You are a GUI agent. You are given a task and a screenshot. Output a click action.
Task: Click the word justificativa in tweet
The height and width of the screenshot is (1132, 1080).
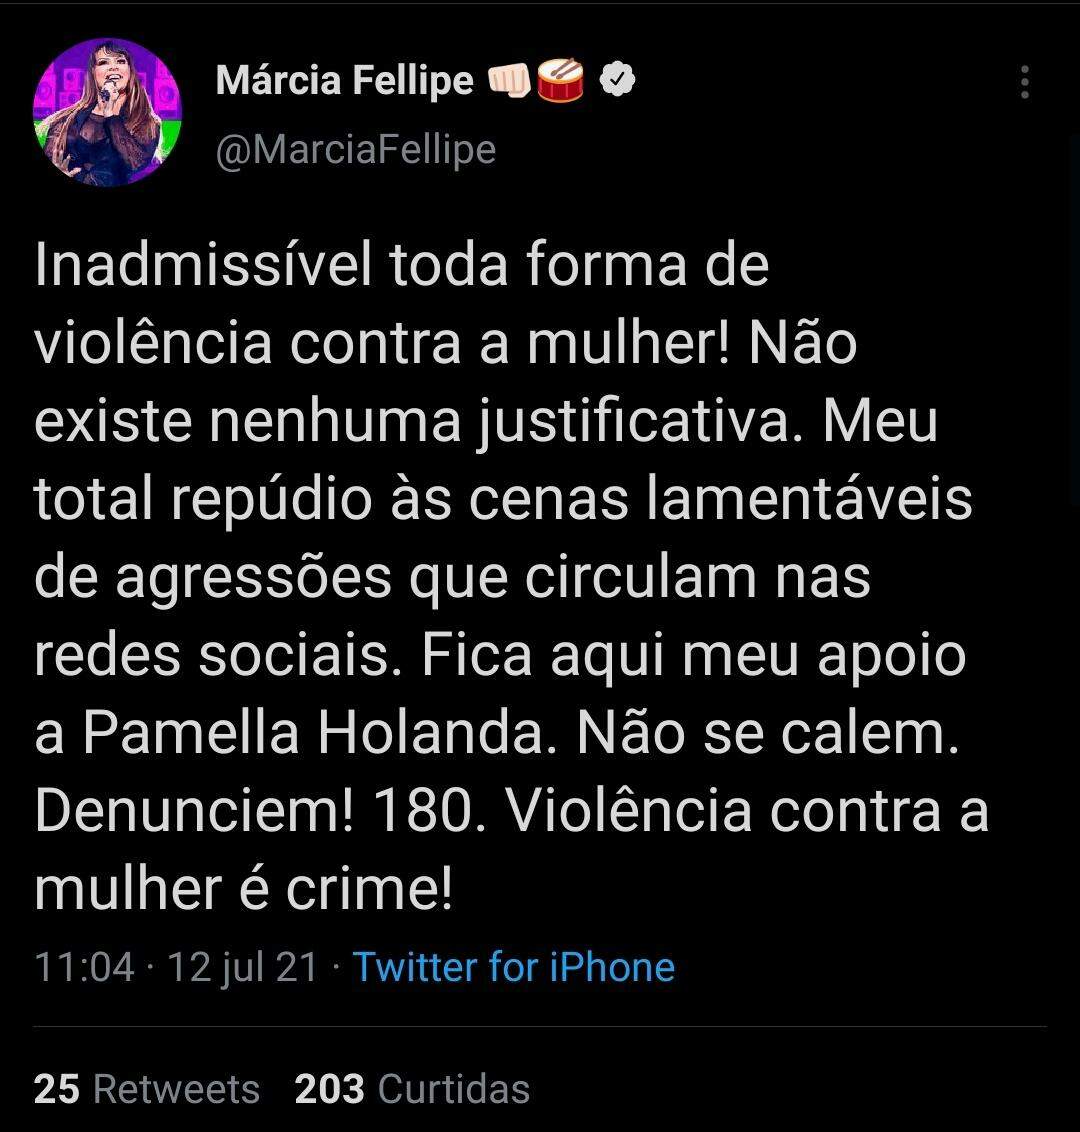pos(647,422)
